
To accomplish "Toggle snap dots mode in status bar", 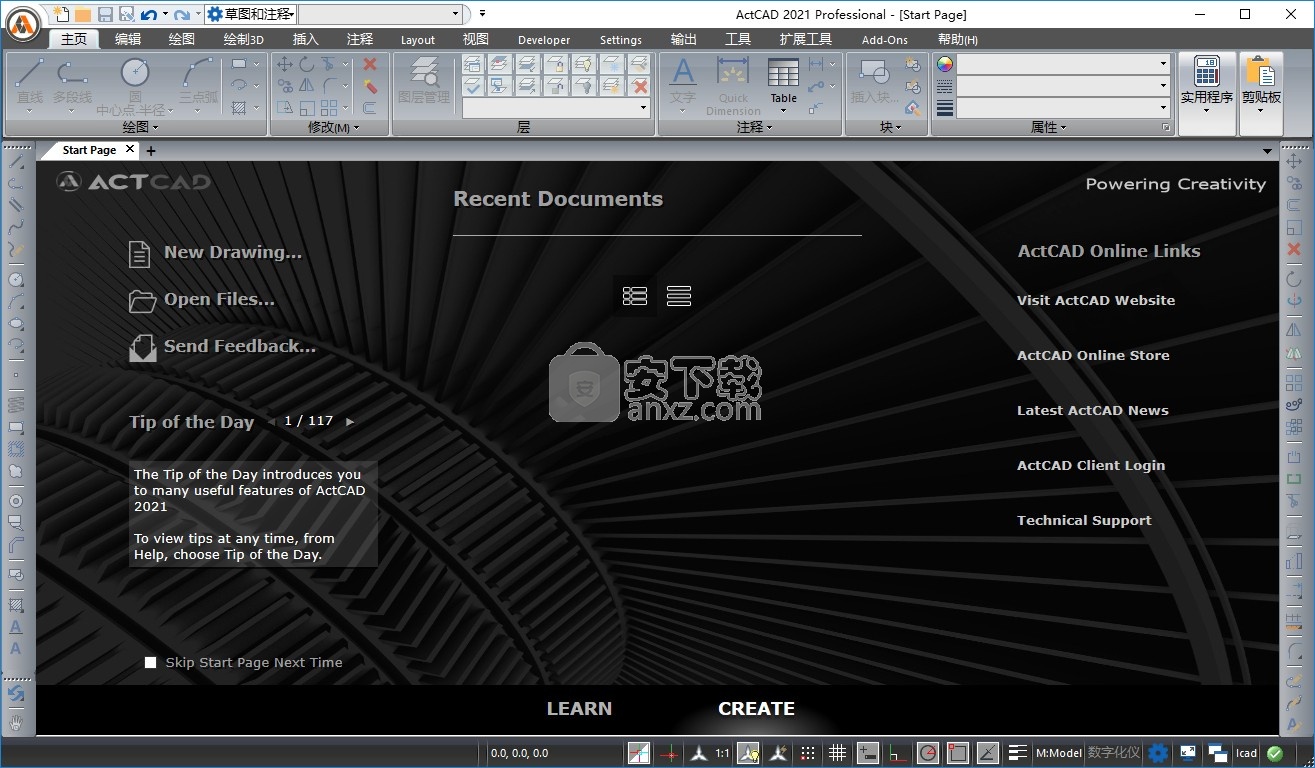I will click(808, 753).
